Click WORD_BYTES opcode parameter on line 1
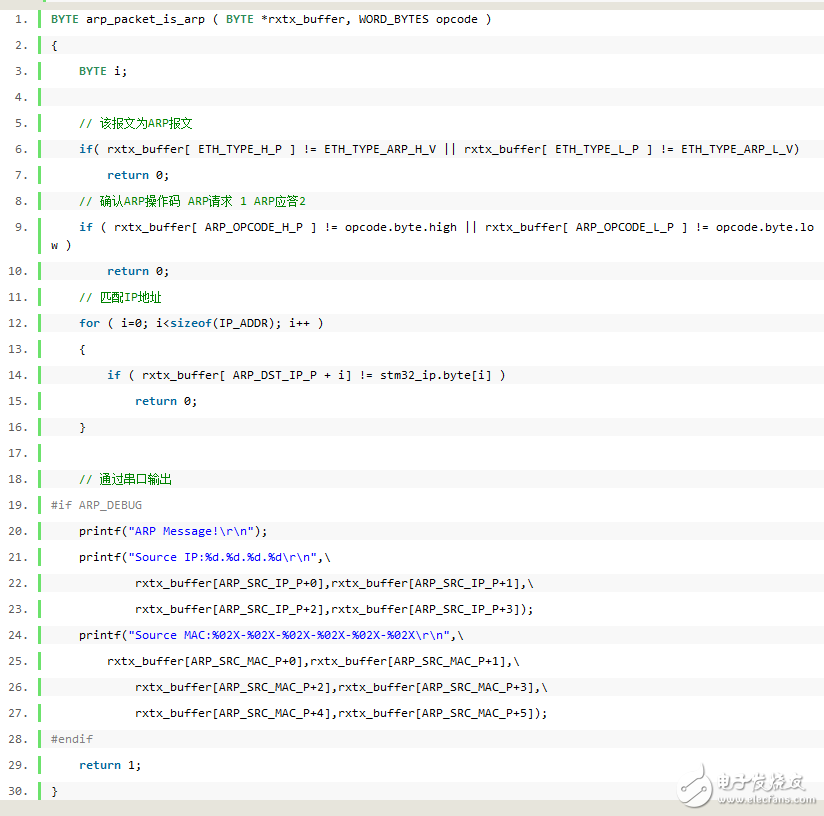824x816 pixels. [418, 19]
